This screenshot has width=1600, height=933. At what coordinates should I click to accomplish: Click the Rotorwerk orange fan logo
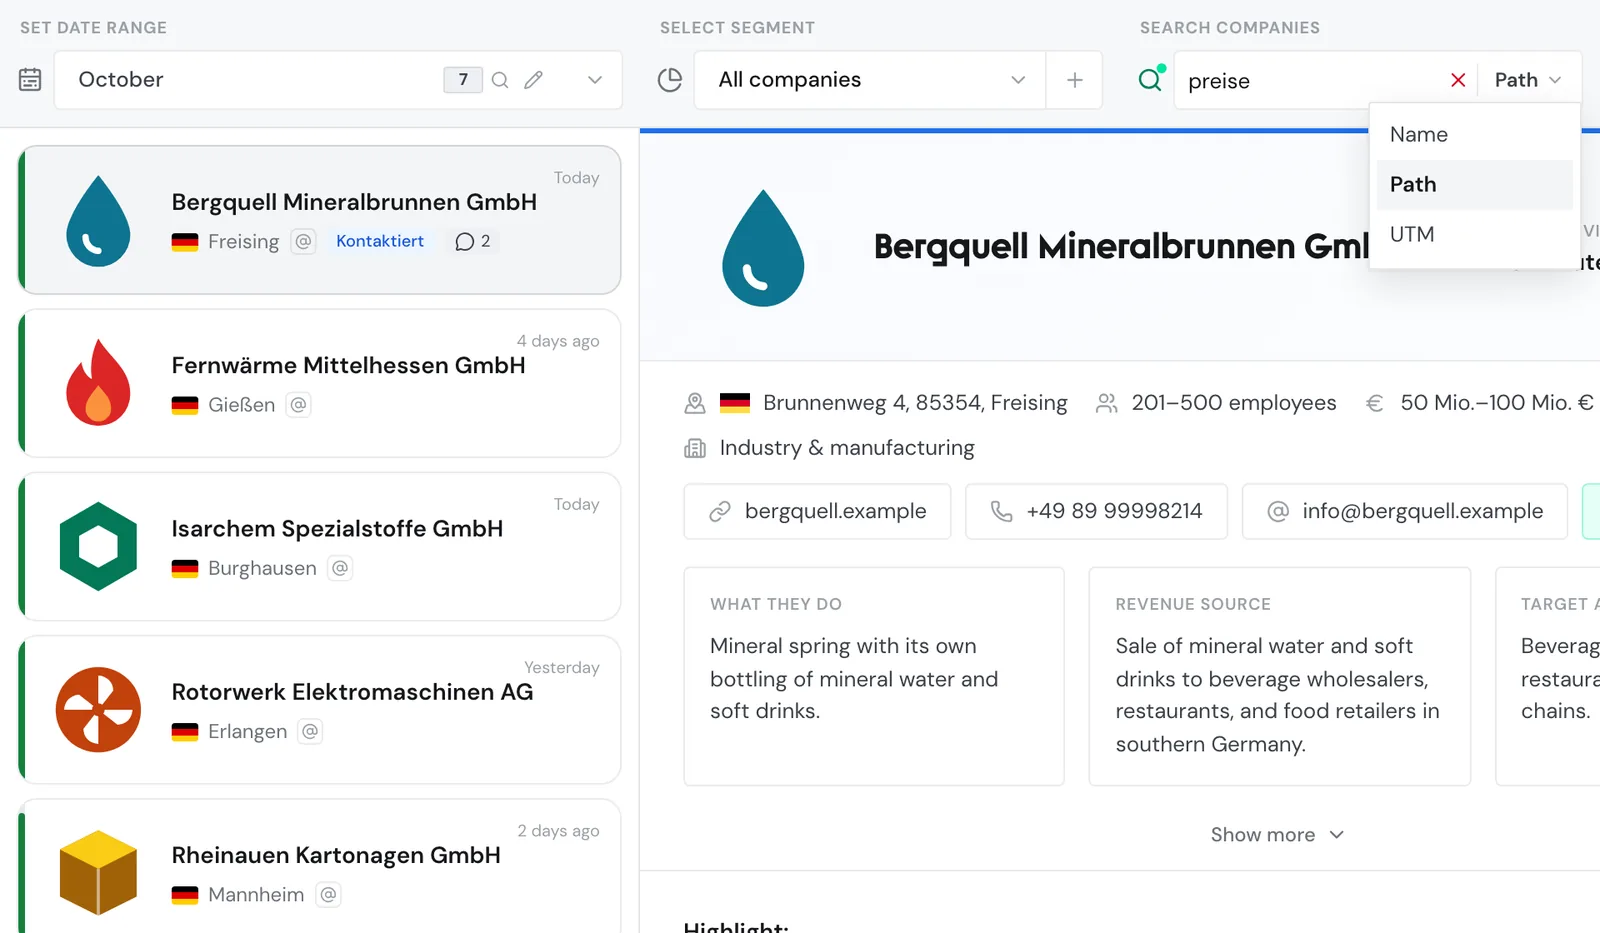coord(98,709)
